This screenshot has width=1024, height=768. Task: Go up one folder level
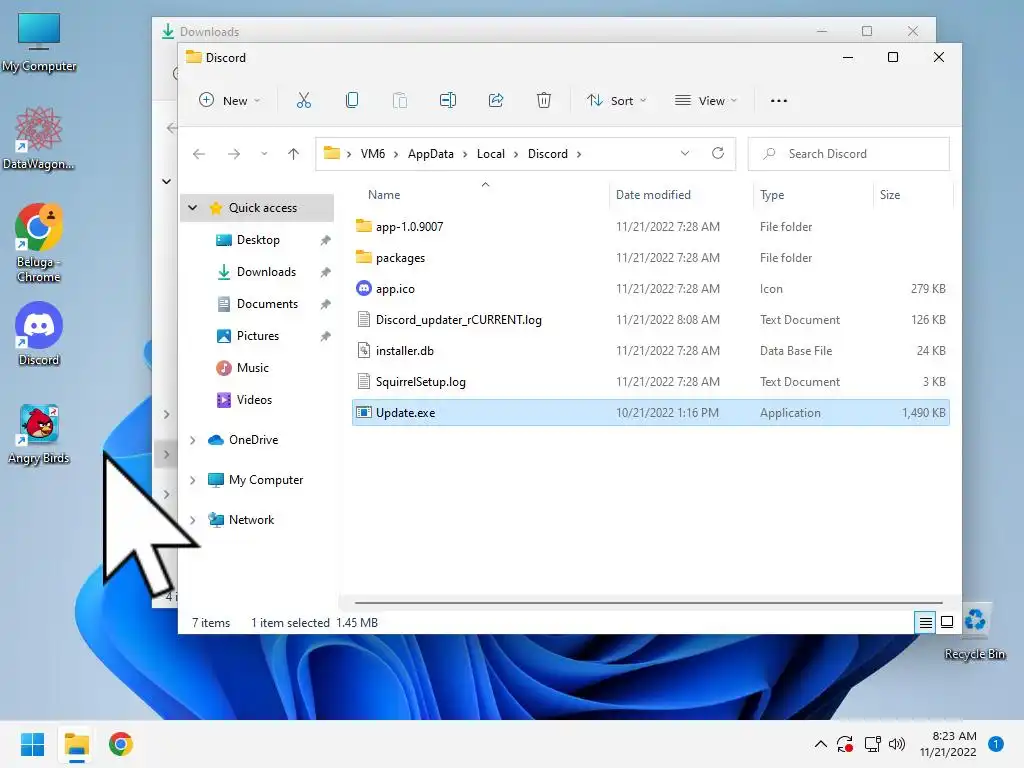coord(293,154)
